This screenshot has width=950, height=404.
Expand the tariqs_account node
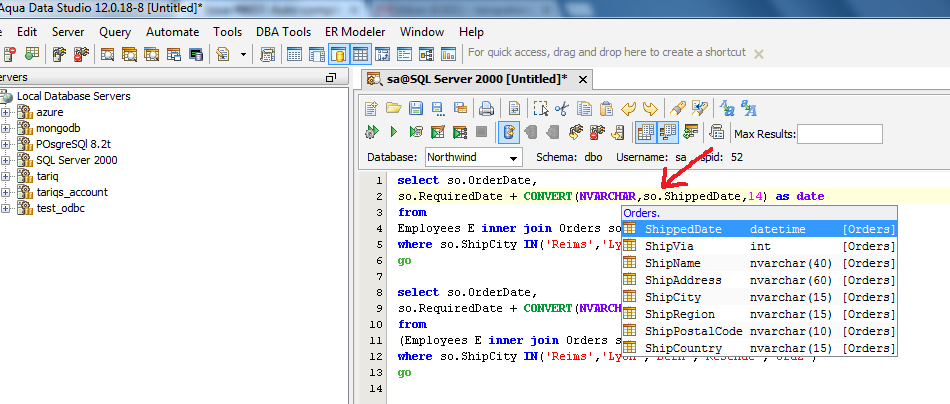[5, 192]
